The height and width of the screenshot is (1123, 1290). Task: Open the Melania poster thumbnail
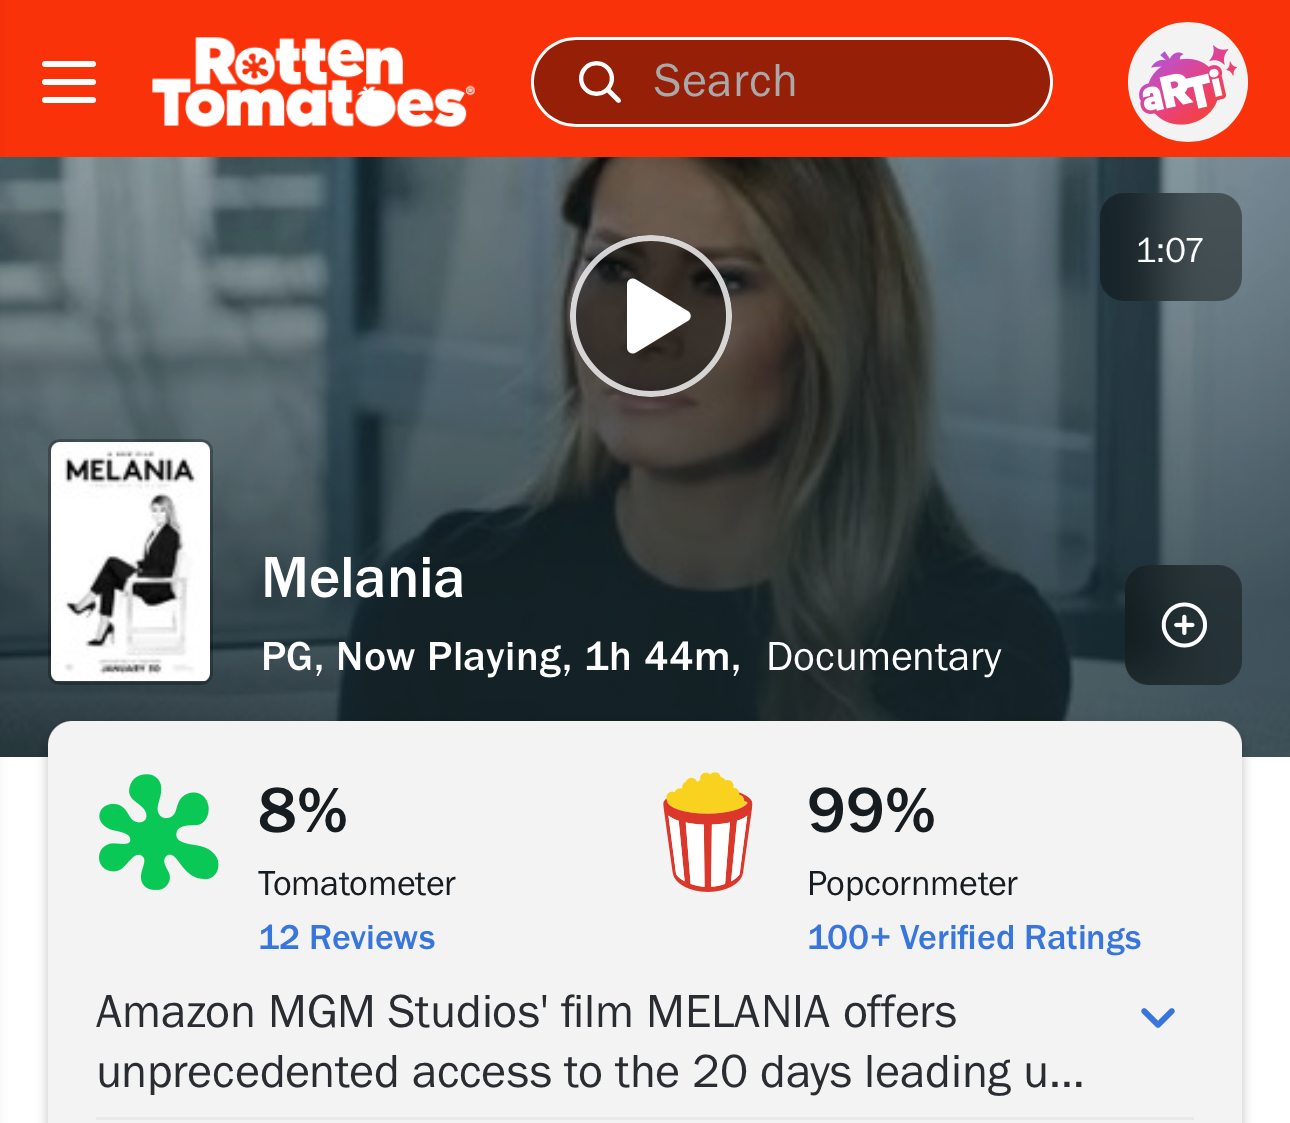pos(131,562)
